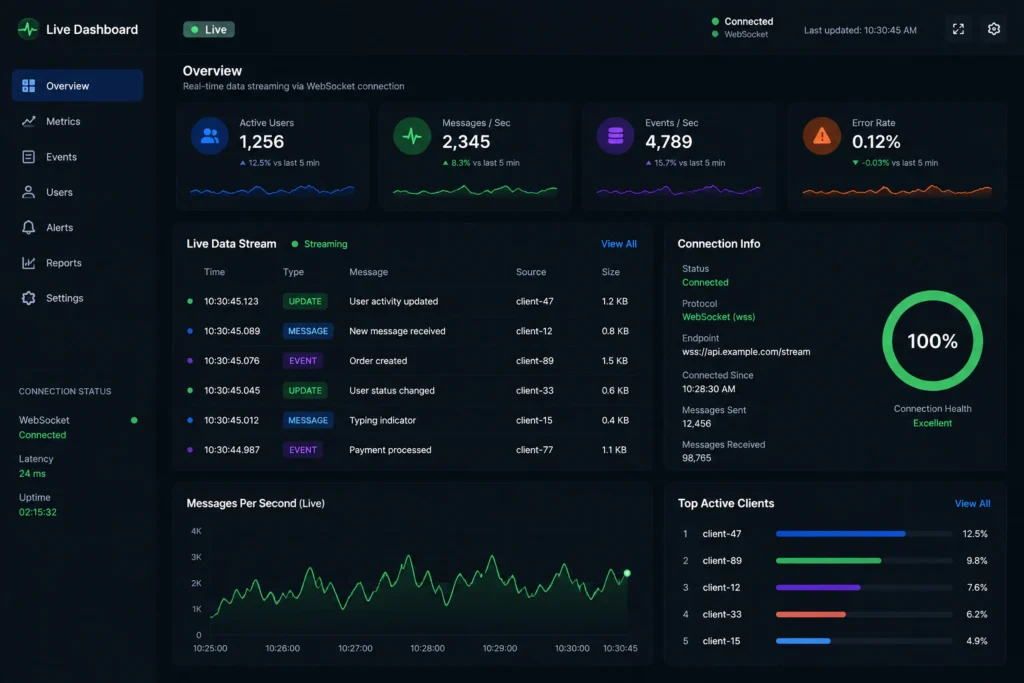Open settings via top-right gear icon
This screenshot has height=683, width=1024.
993,29
